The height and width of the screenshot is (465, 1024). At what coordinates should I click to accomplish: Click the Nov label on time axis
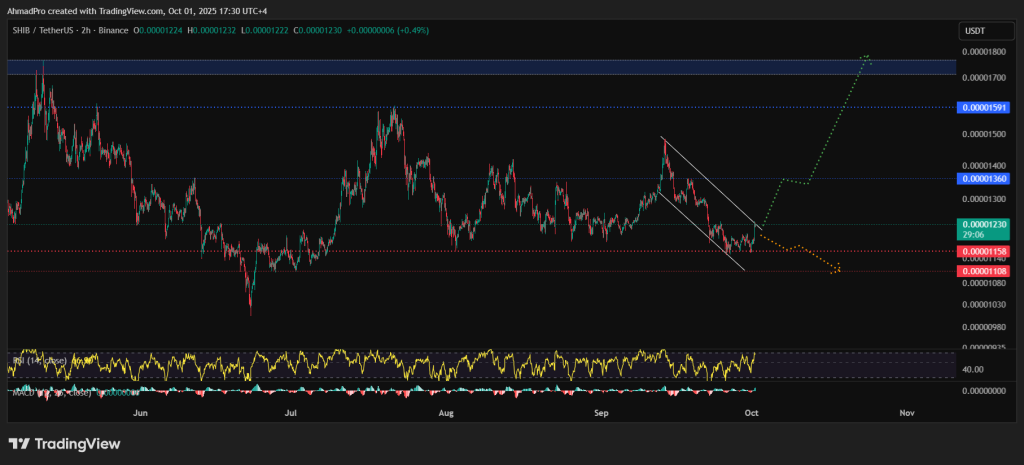coord(907,412)
